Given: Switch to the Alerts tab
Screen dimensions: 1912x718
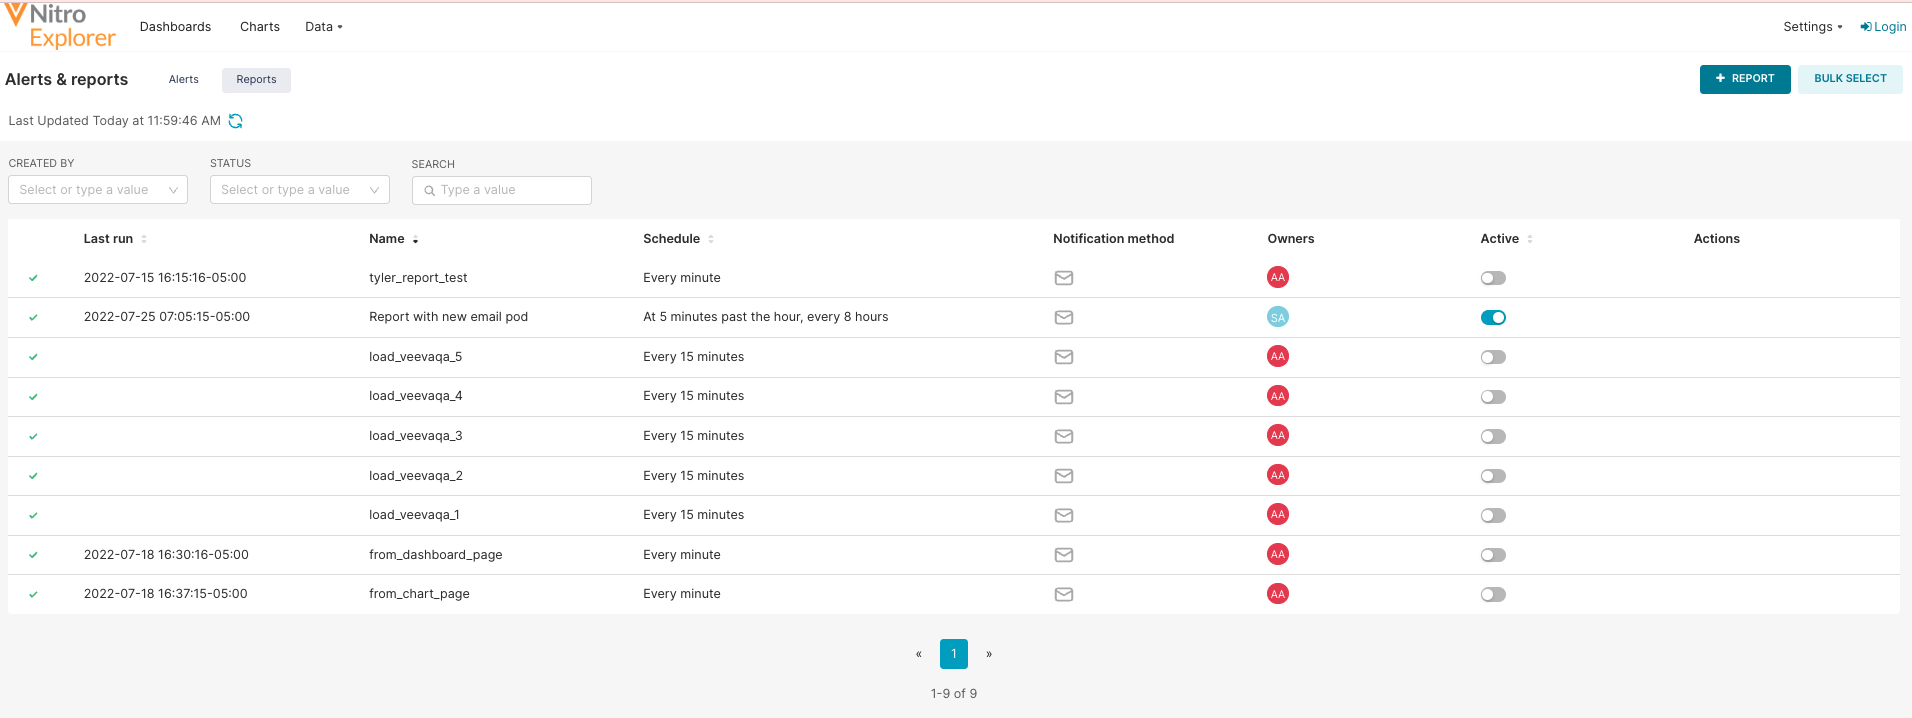Looking at the screenshot, I should 184,80.
